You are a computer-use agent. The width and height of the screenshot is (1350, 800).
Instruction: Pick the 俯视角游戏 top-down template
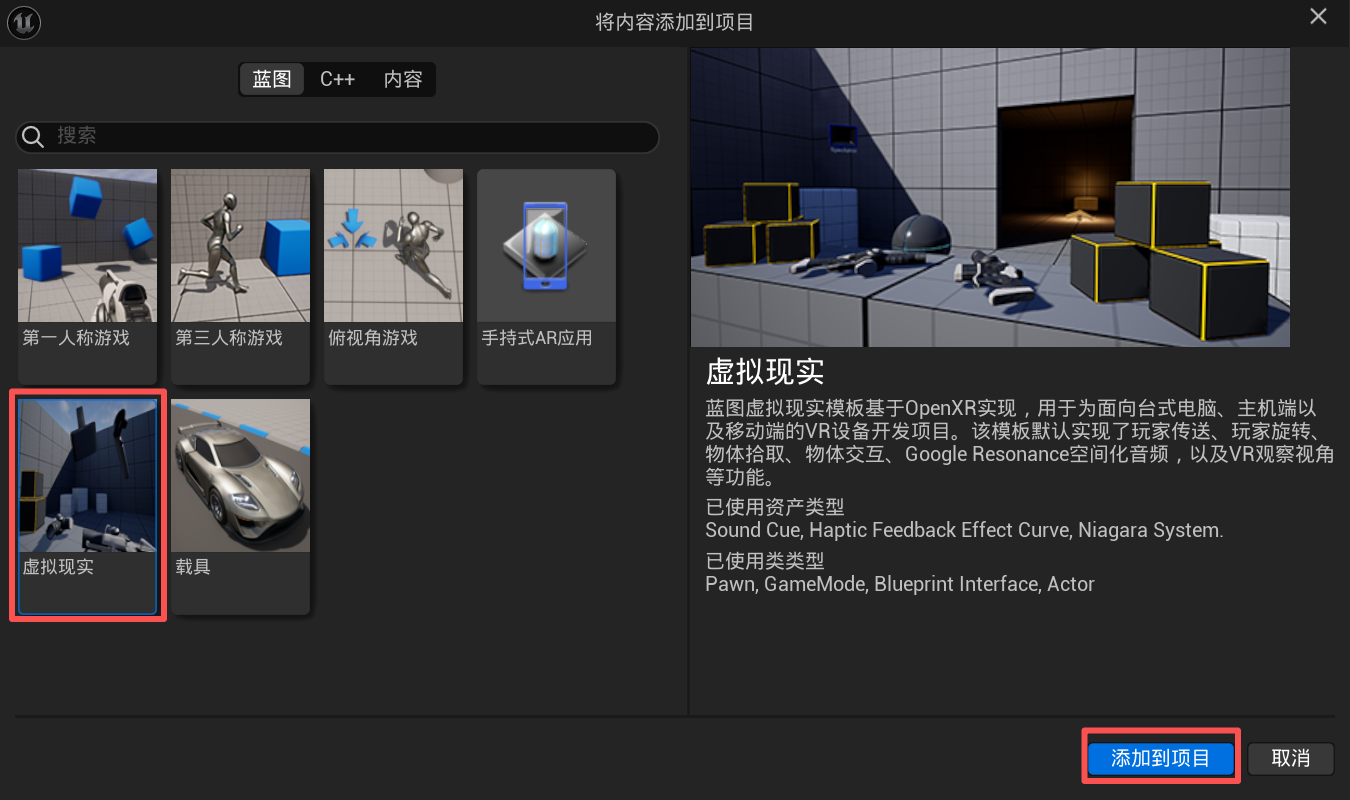pyautogui.click(x=393, y=261)
